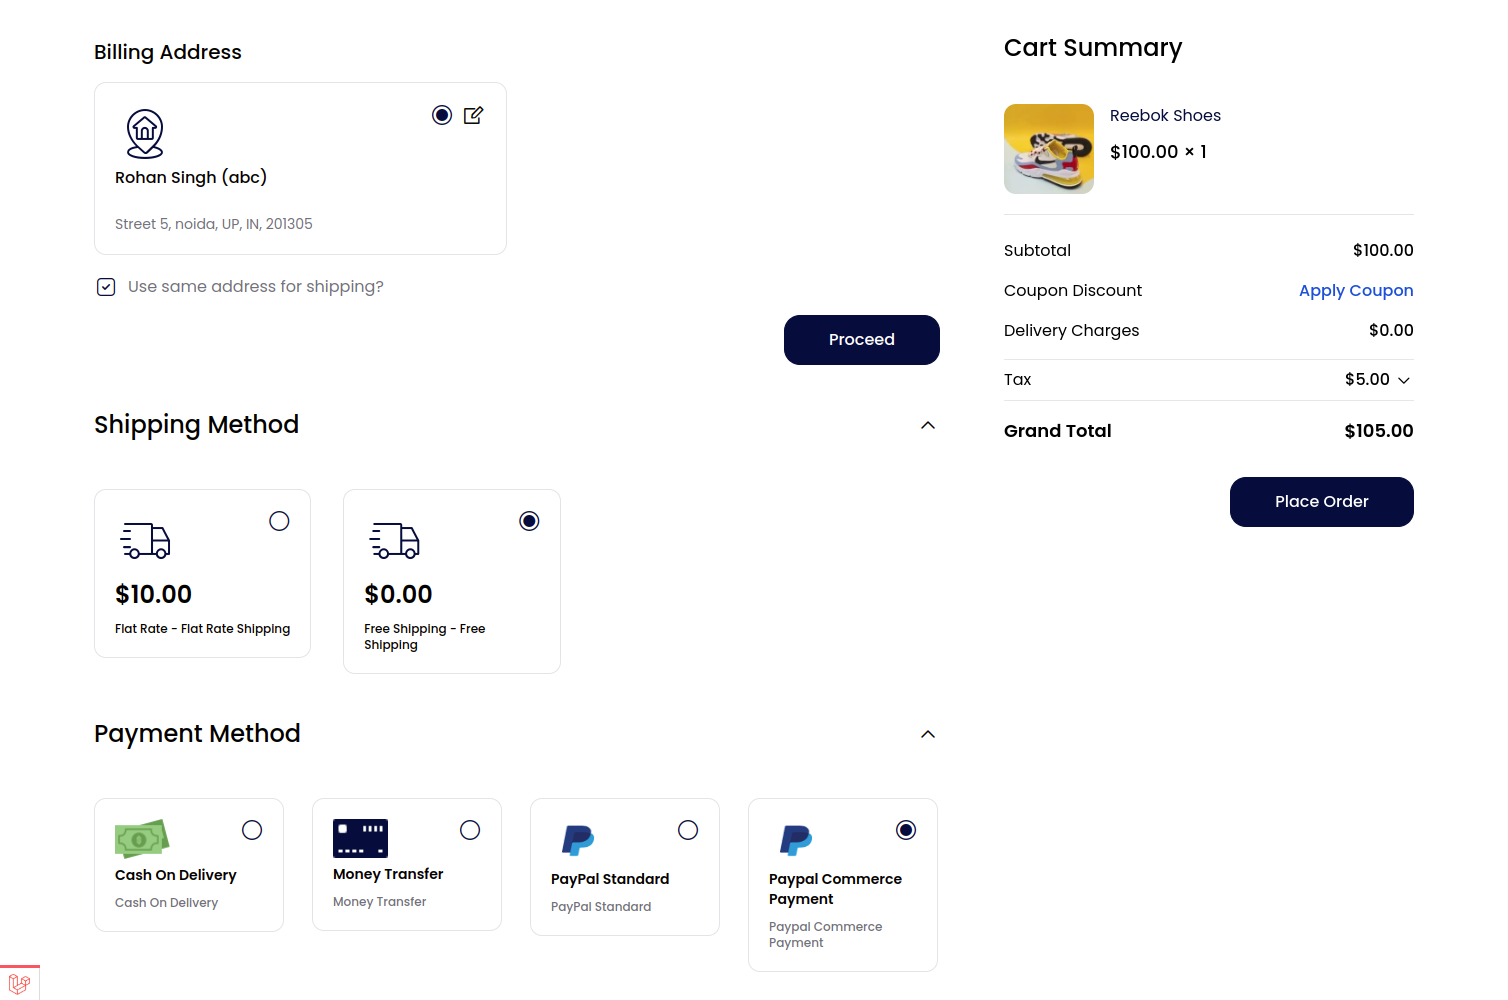This screenshot has height=1000, width=1508.
Task: Click the Free Shipping truck icon
Action: 395,540
